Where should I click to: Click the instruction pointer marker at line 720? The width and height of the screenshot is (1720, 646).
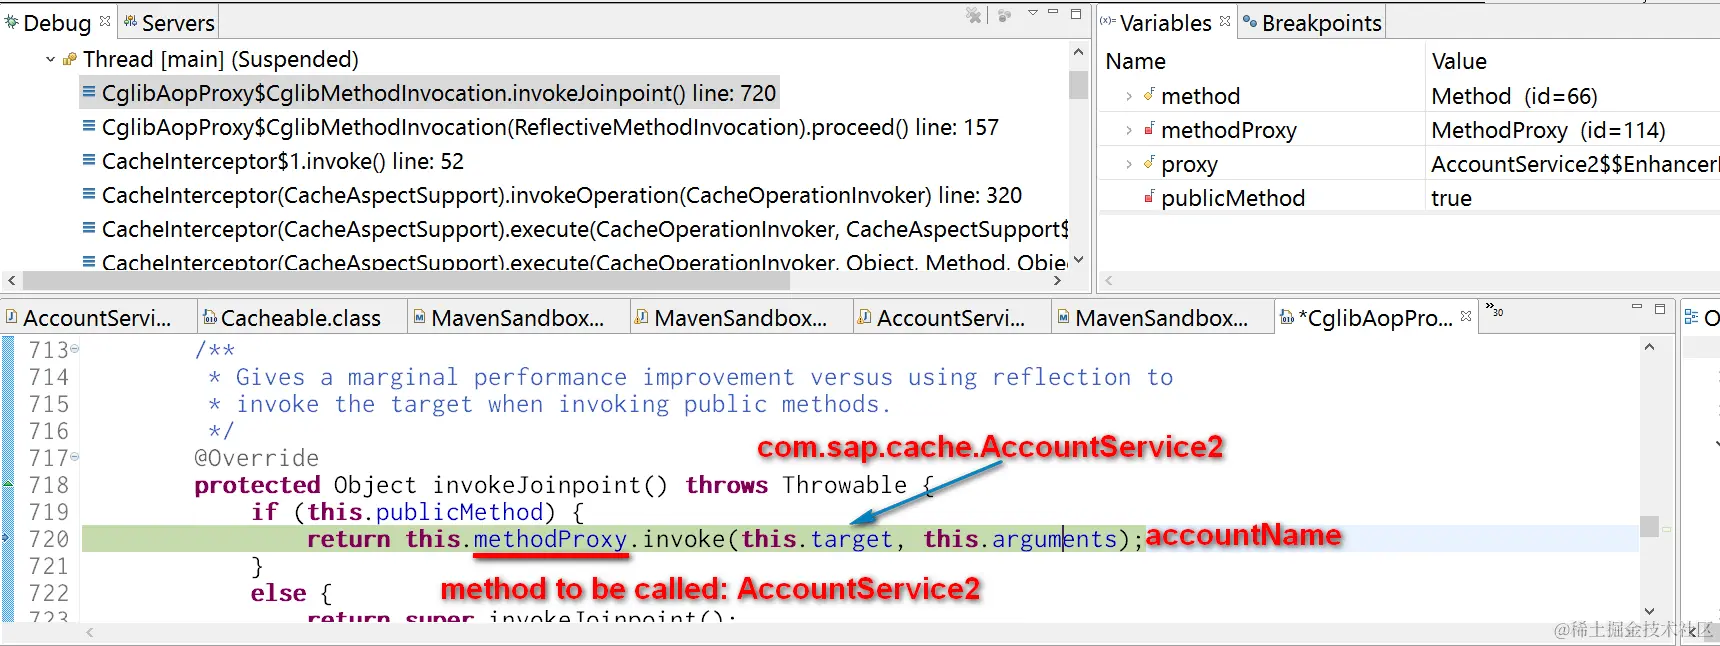(x=7, y=538)
